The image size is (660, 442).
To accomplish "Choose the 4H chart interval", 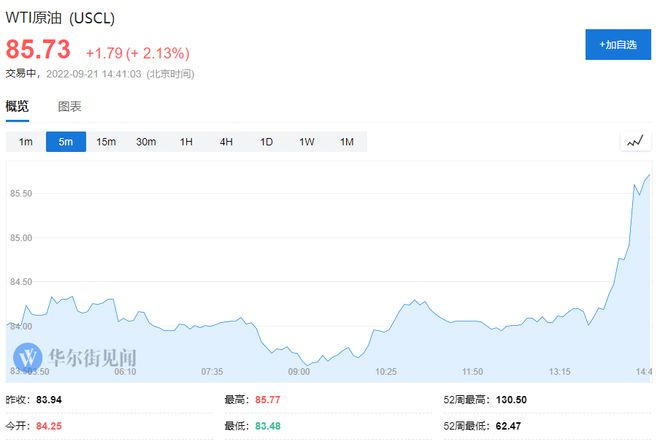I will coord(226,142).
